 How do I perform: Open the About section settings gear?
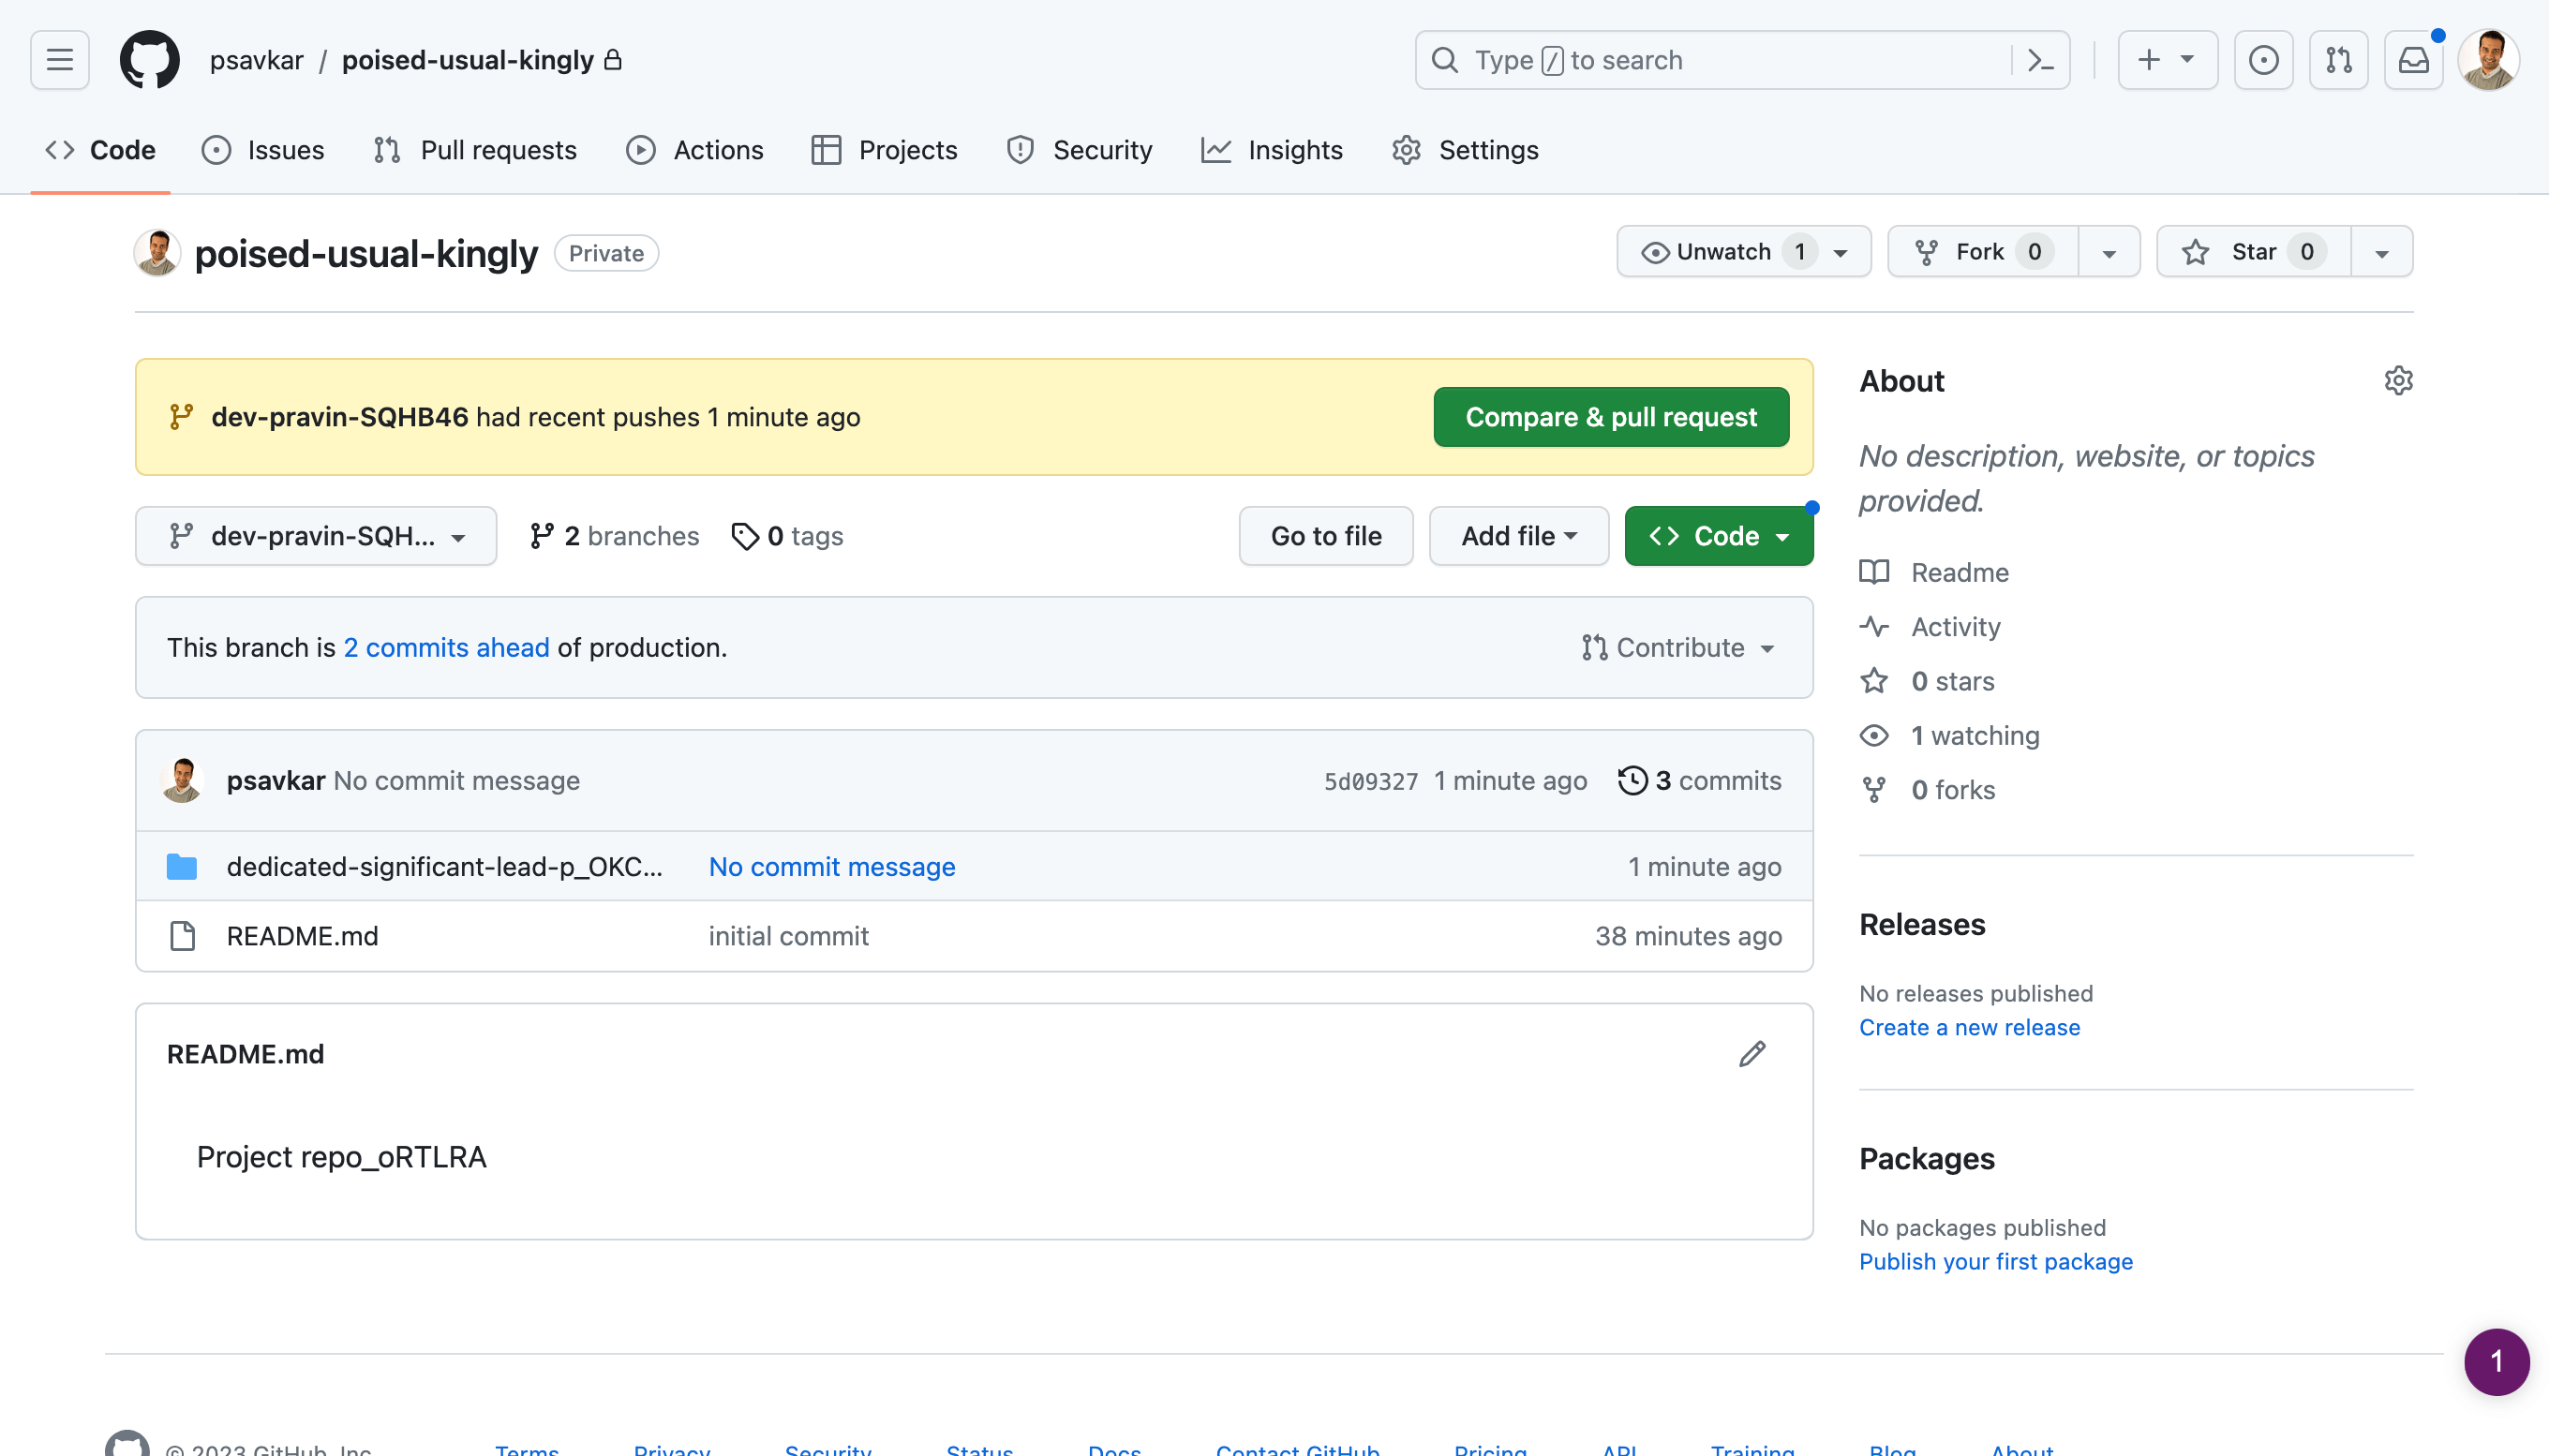click(2399, 380)
